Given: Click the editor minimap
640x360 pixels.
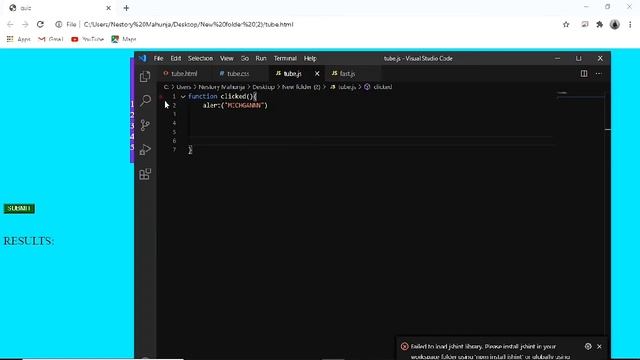Looking at the screenshot, I should click(580, 95).
